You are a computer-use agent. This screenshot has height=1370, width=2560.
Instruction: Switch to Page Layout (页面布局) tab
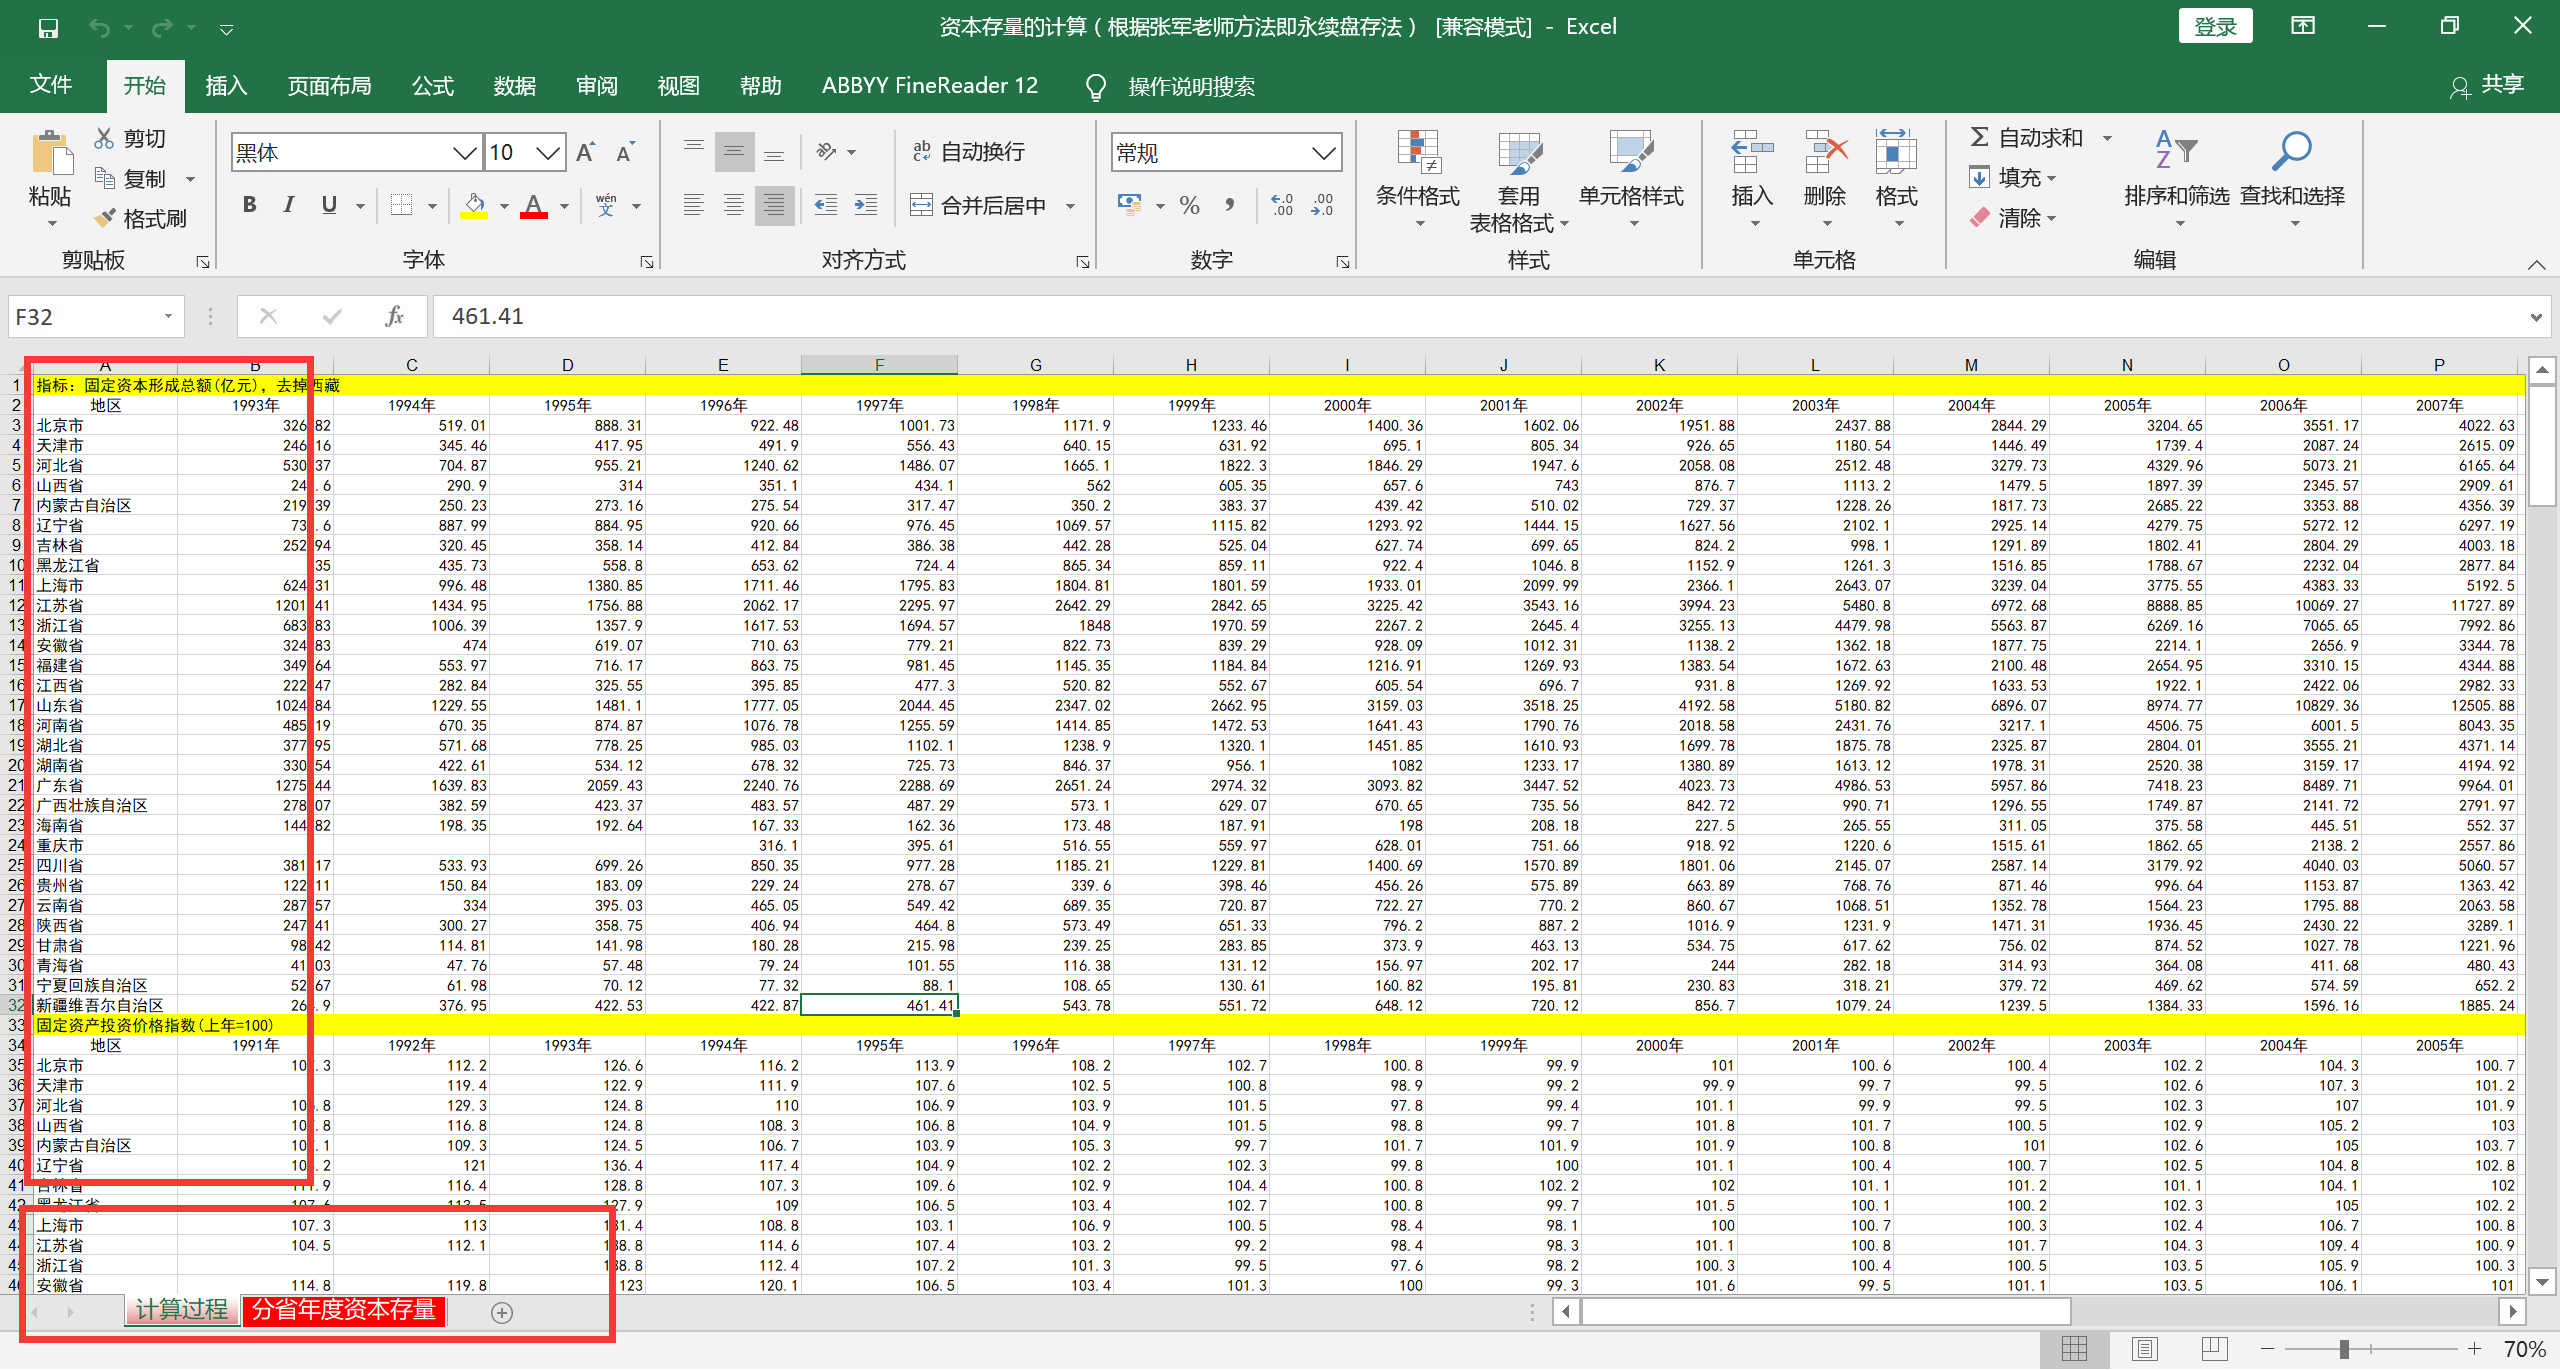pyautogui.click(x=329, y=86)
